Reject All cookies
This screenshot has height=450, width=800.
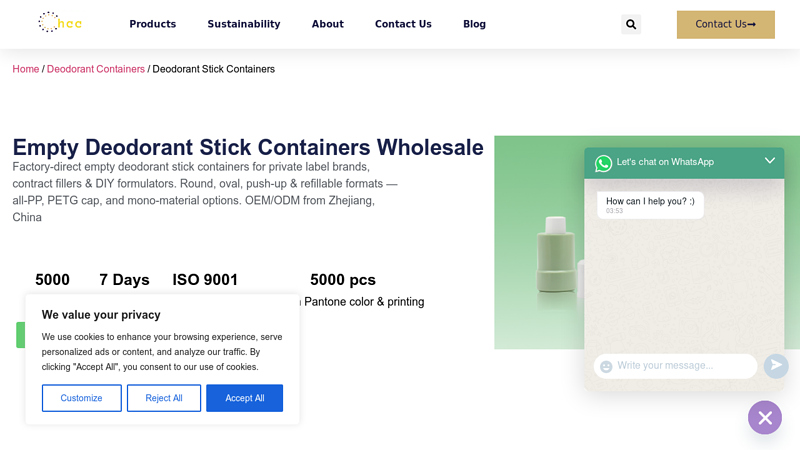[164, 398]
